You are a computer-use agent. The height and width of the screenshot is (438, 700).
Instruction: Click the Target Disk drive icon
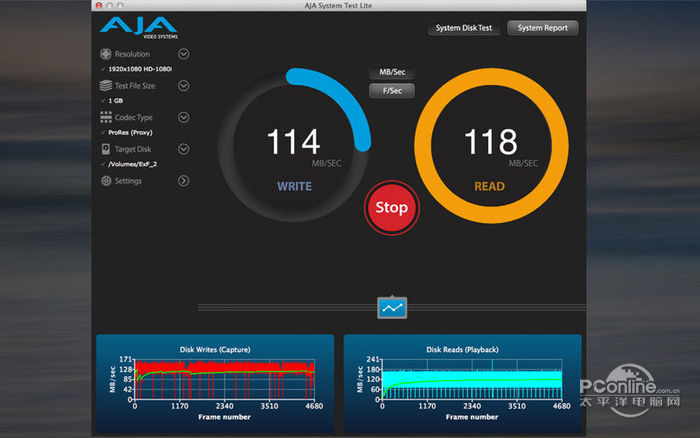[x=106, y=149]
